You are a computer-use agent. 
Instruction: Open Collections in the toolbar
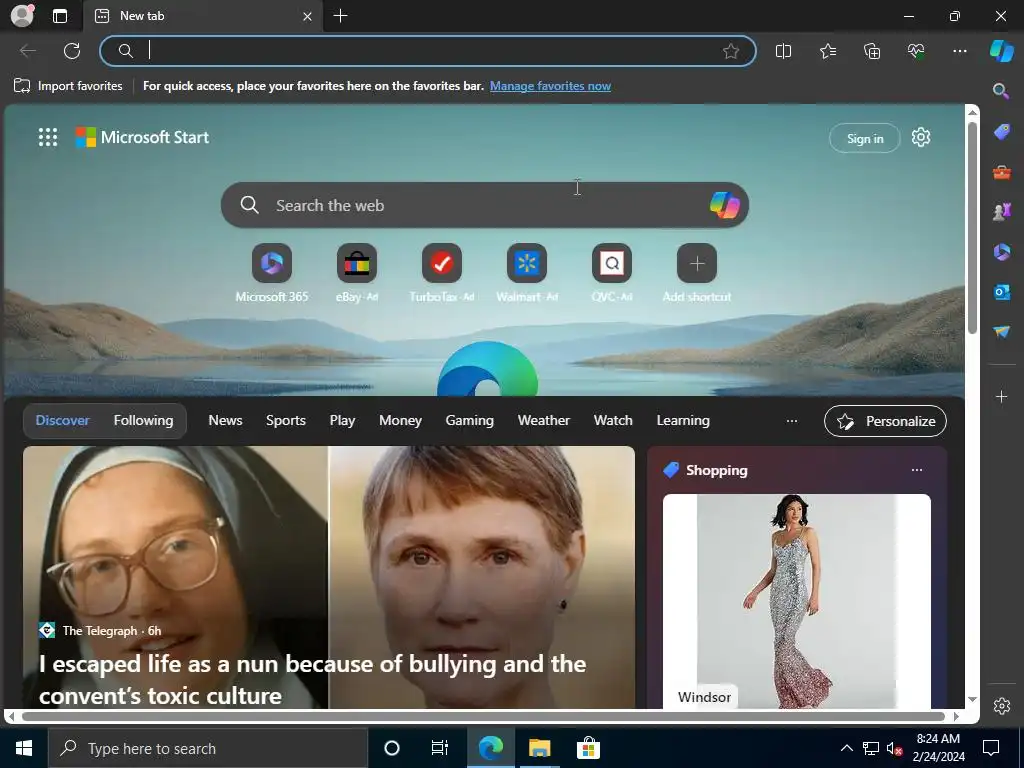coord(872,51)
